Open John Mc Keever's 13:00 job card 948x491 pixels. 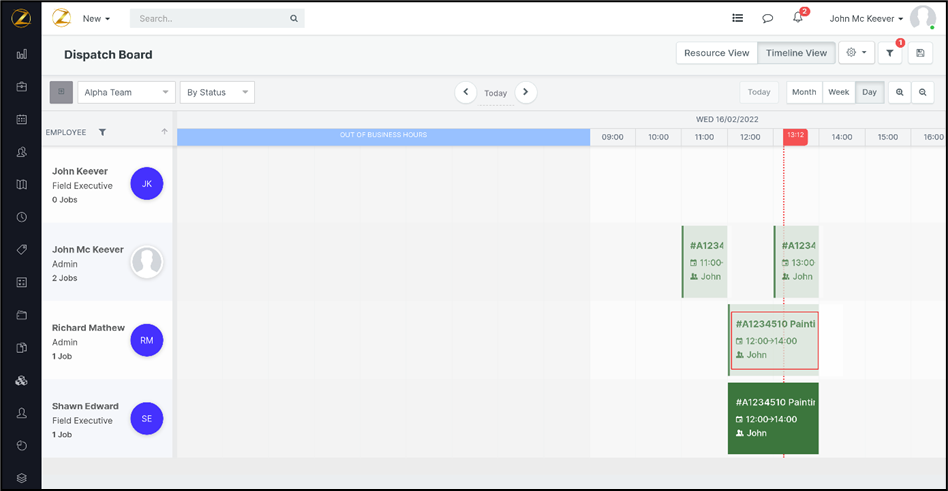click(x=796, y=262)
